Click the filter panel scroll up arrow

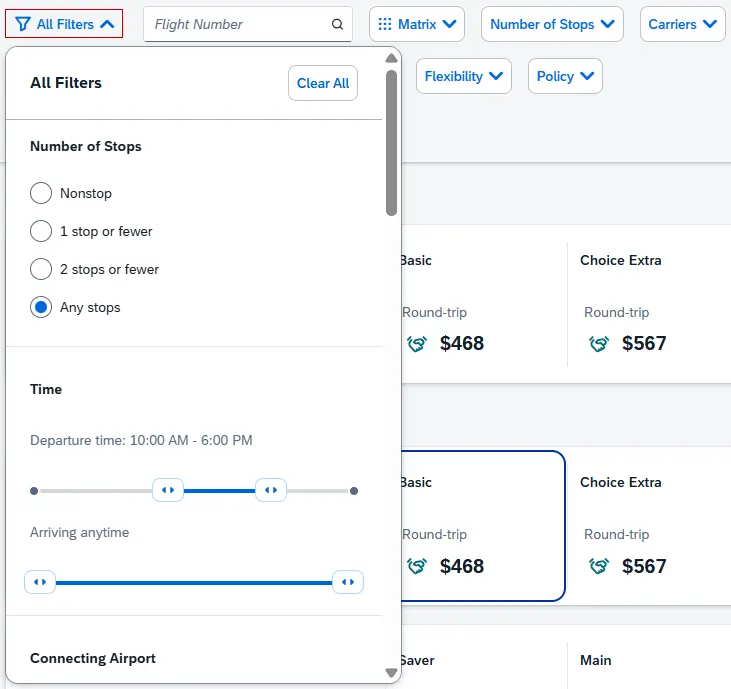[x=392, y=58]
